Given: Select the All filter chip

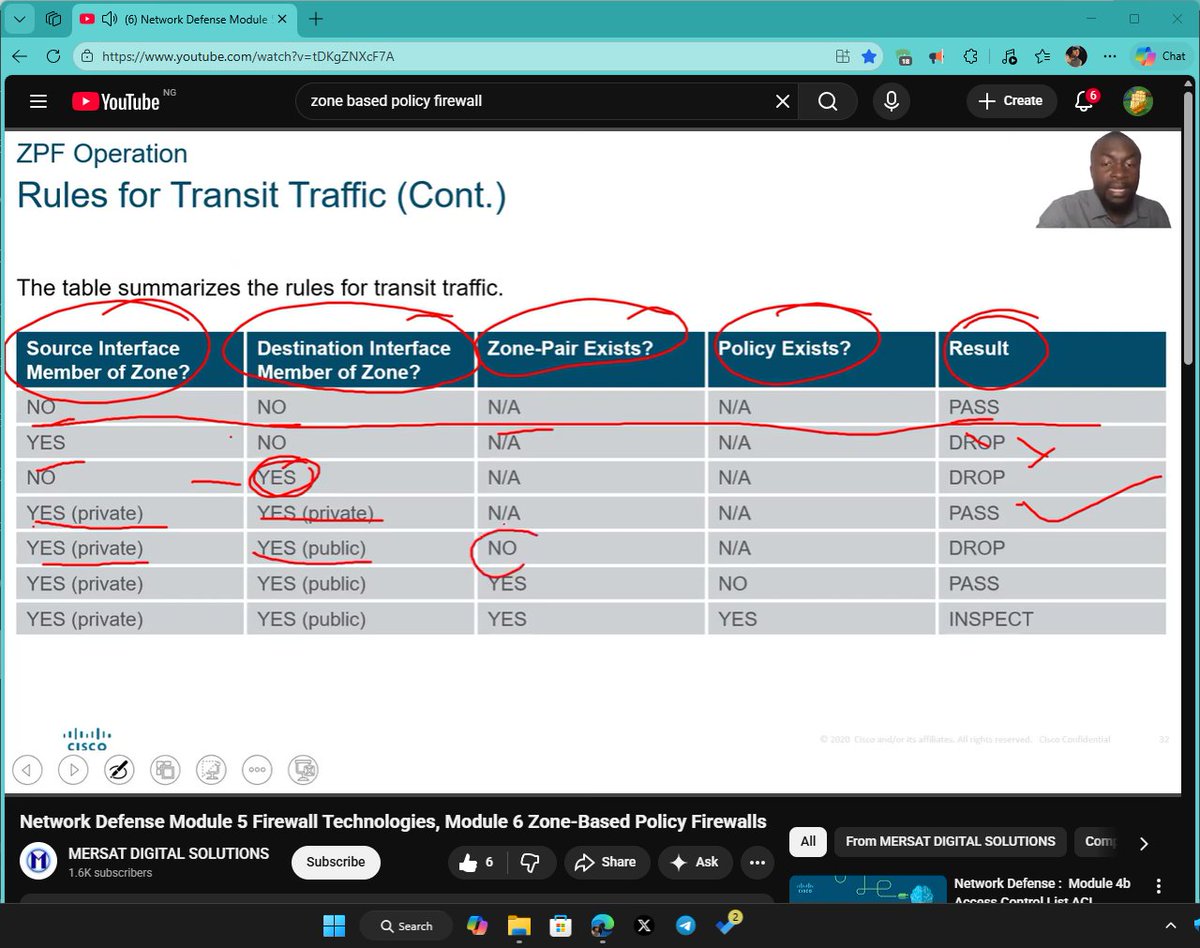Looking at the screenshot, I should click(808, 842).
